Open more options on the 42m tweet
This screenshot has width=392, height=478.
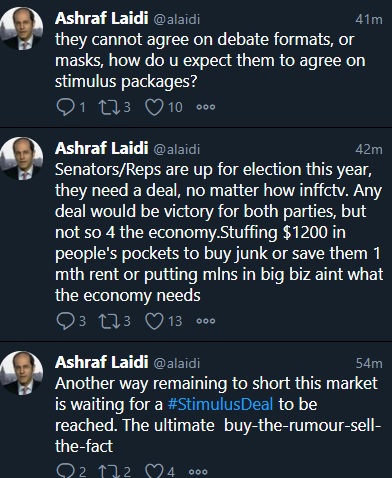(206, 321)
